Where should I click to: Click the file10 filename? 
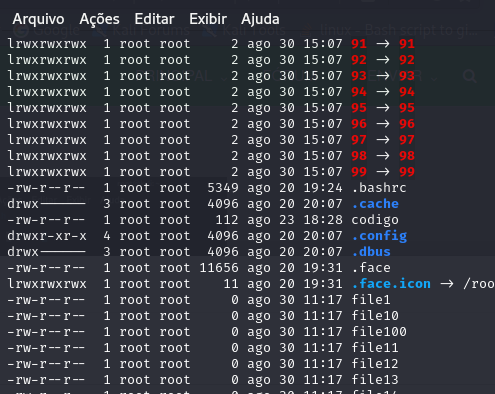pyautogui.click(x=375, y=316)
